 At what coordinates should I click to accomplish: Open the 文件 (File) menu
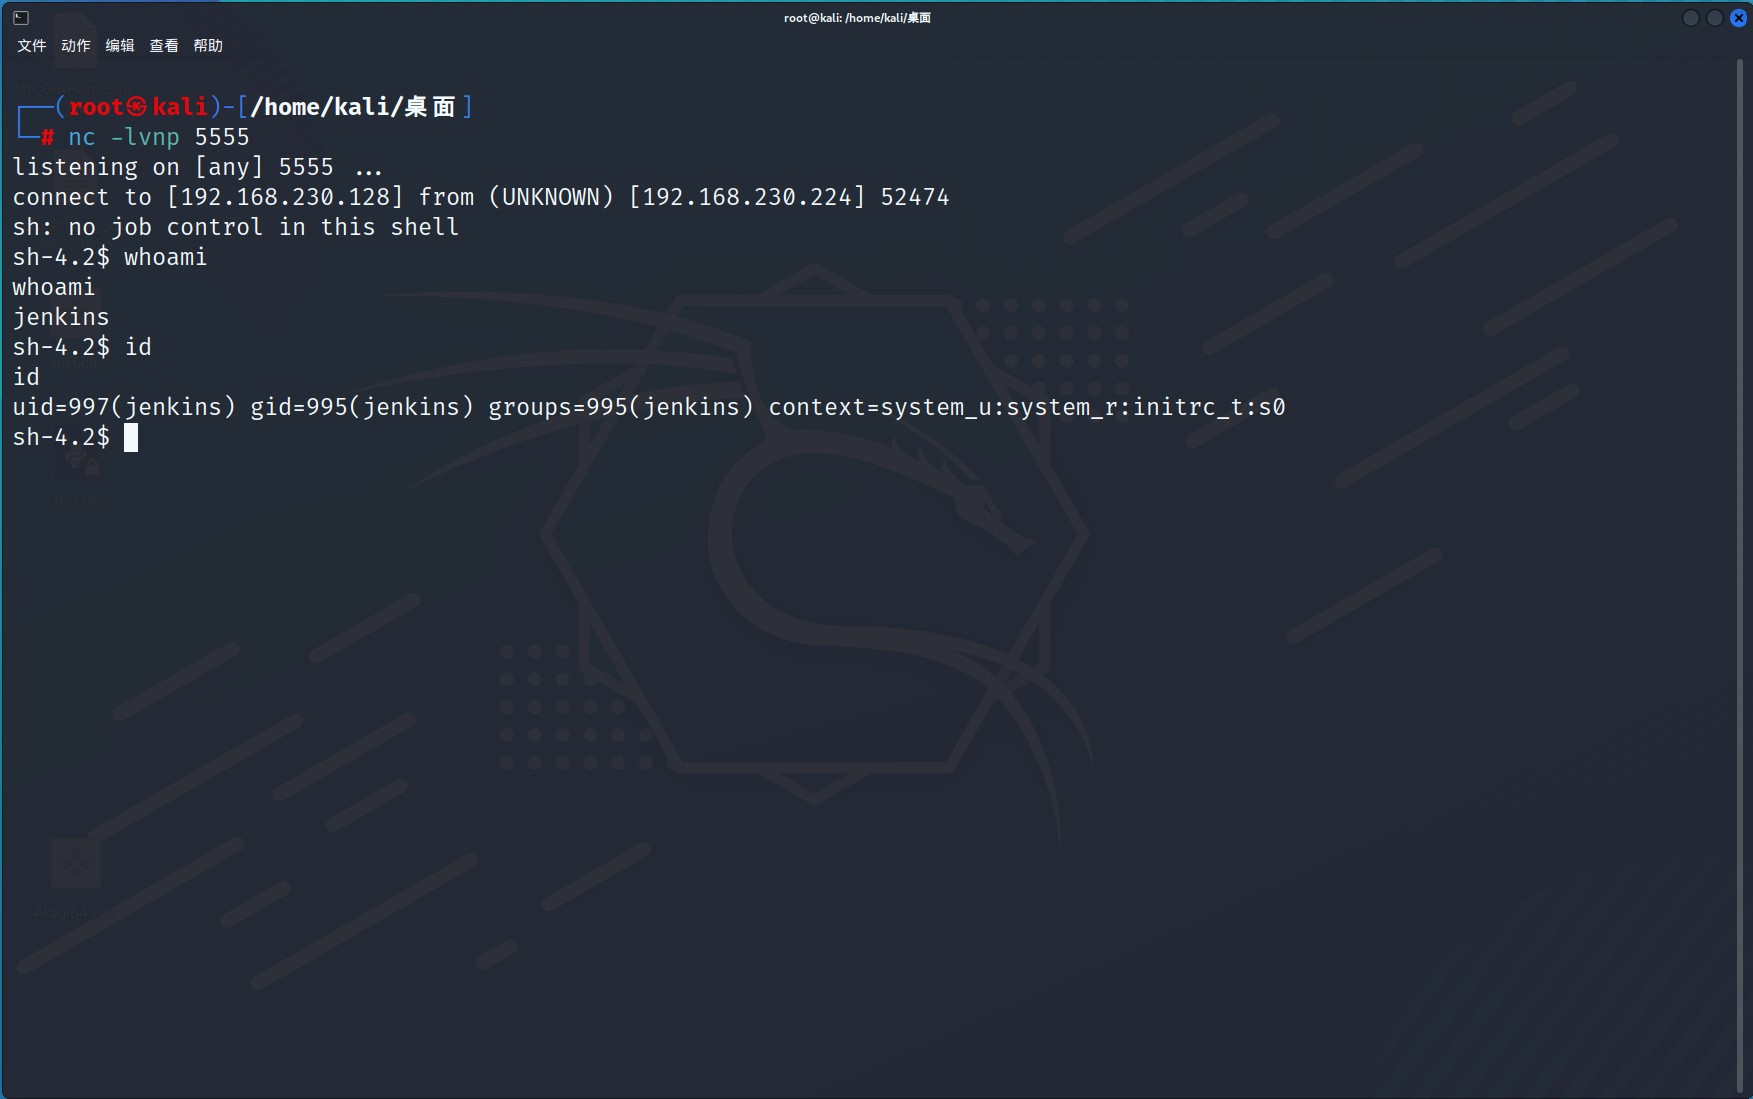[32, 46]
